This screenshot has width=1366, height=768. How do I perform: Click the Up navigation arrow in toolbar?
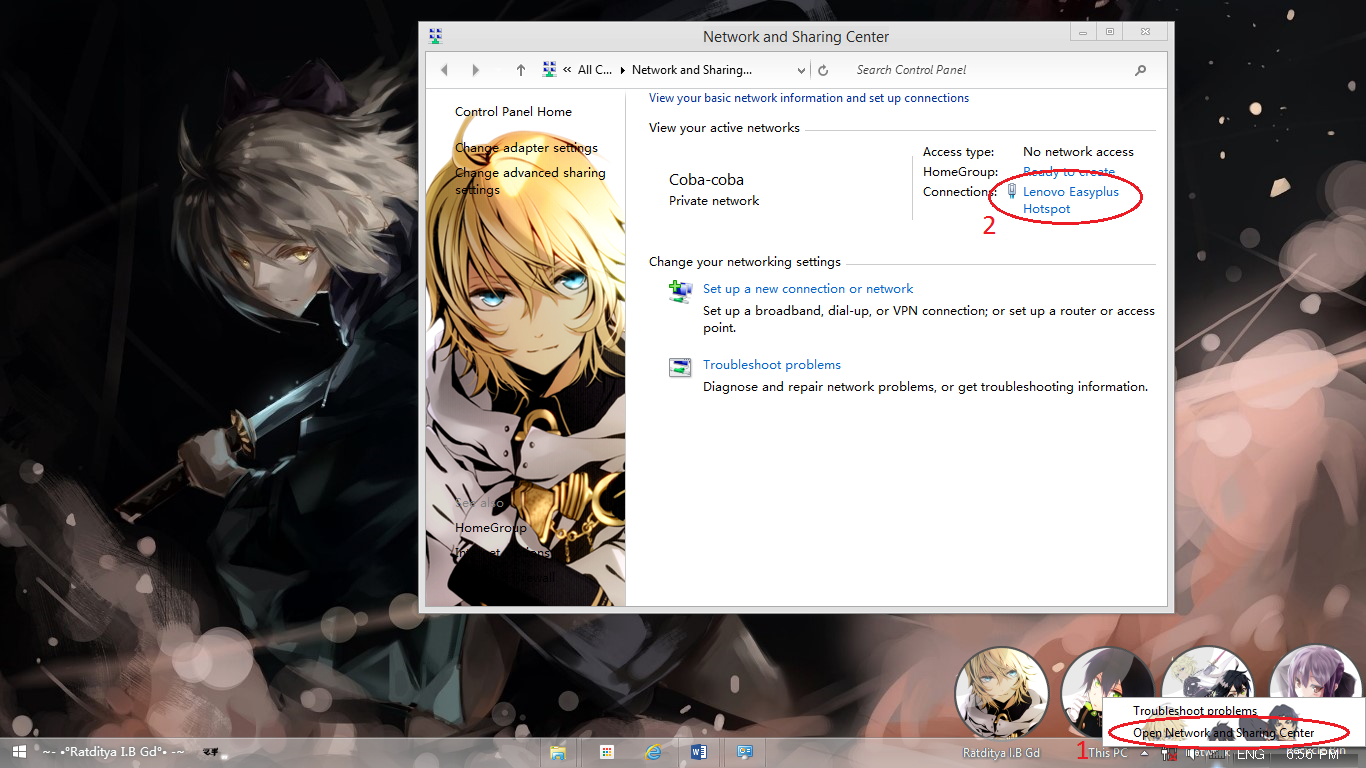coord(520,69)
